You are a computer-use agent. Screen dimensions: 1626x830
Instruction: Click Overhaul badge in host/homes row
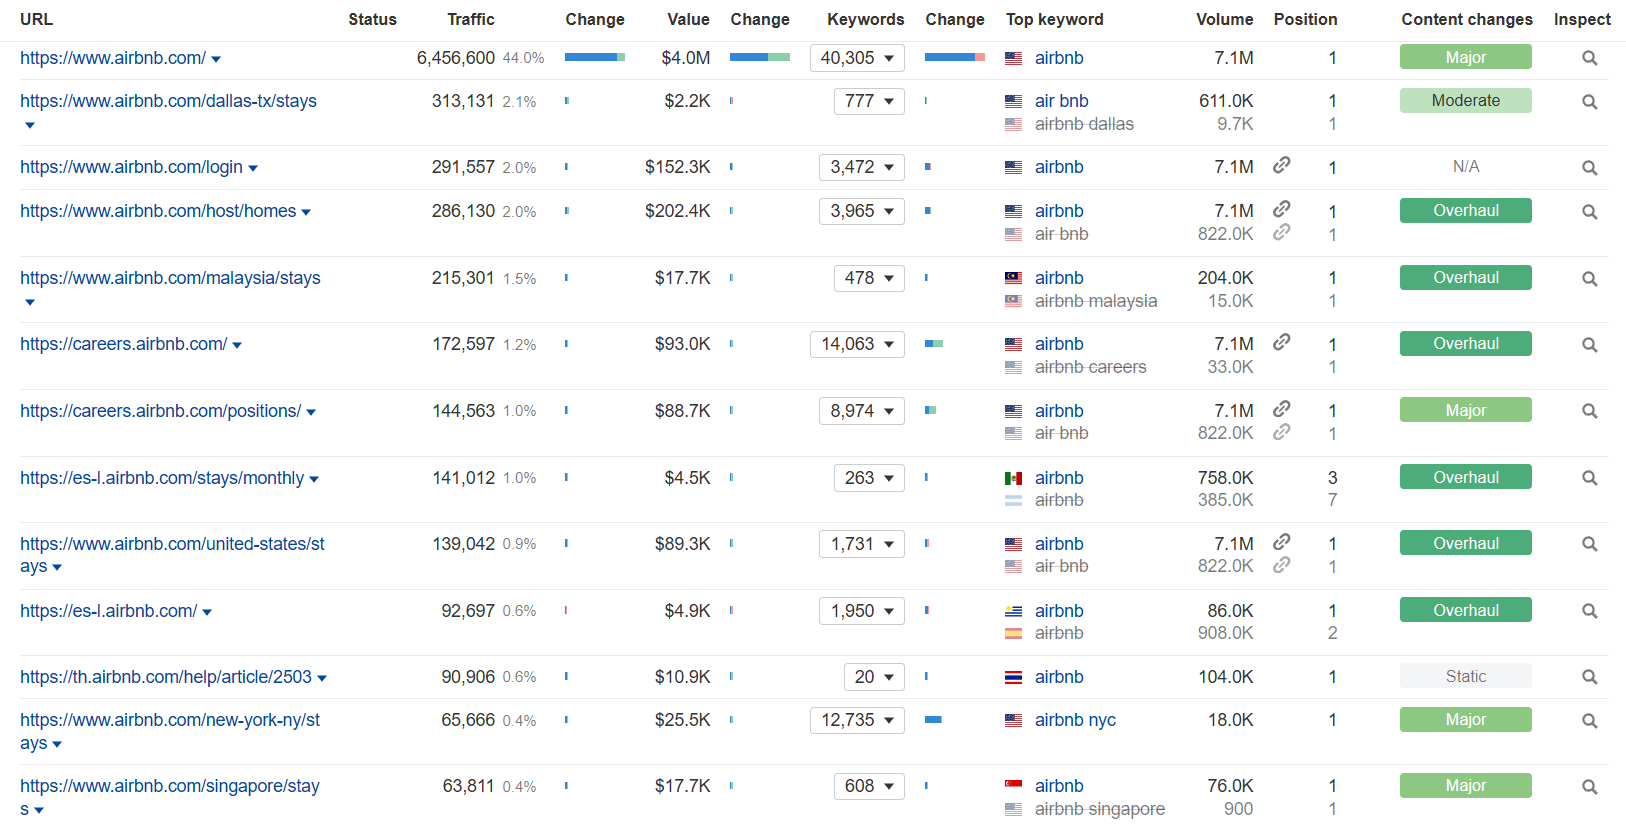tap(1466, 210)
